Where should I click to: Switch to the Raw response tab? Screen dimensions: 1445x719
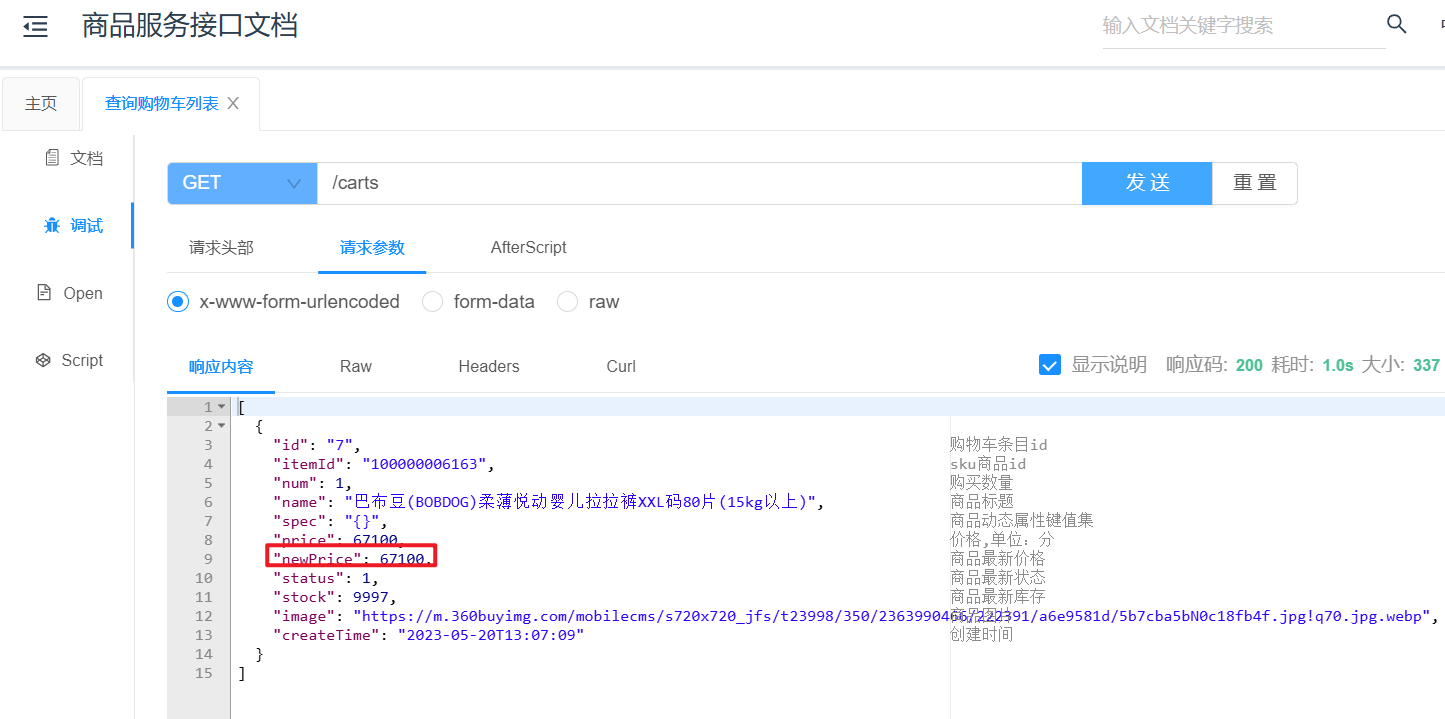[356, 366]
